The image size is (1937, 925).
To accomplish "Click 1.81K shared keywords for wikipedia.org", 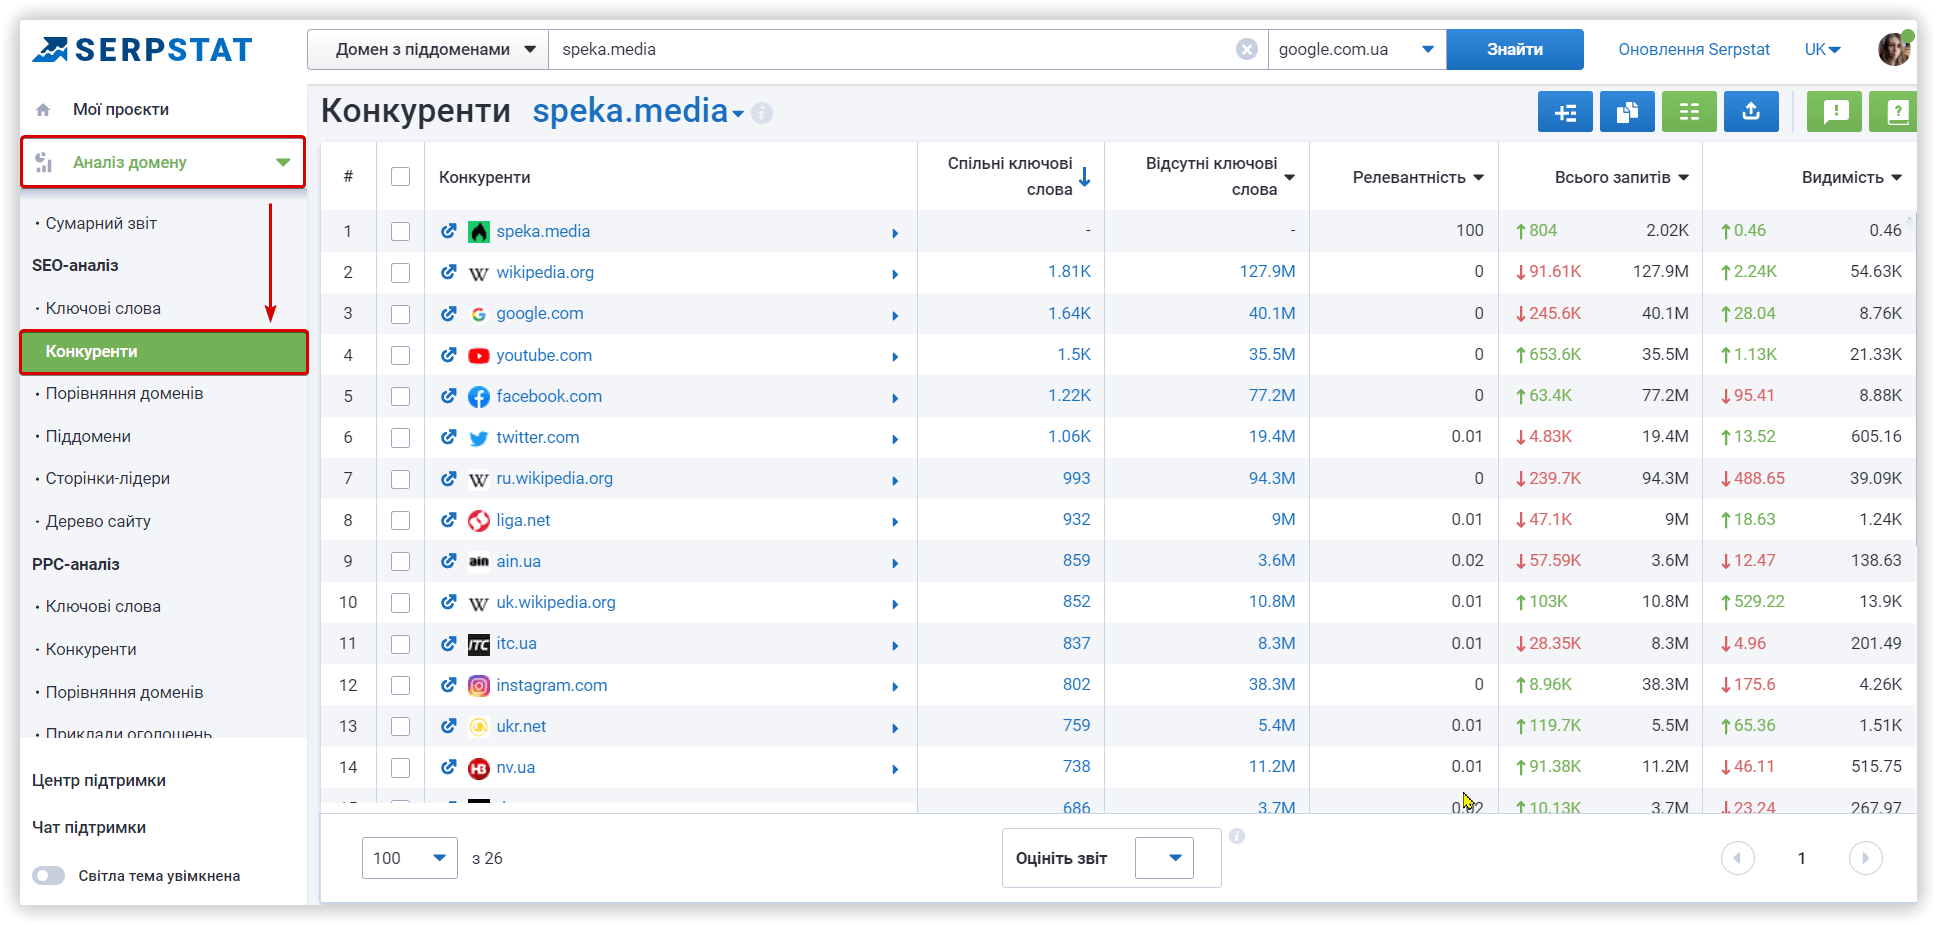I will [1069, 272].
